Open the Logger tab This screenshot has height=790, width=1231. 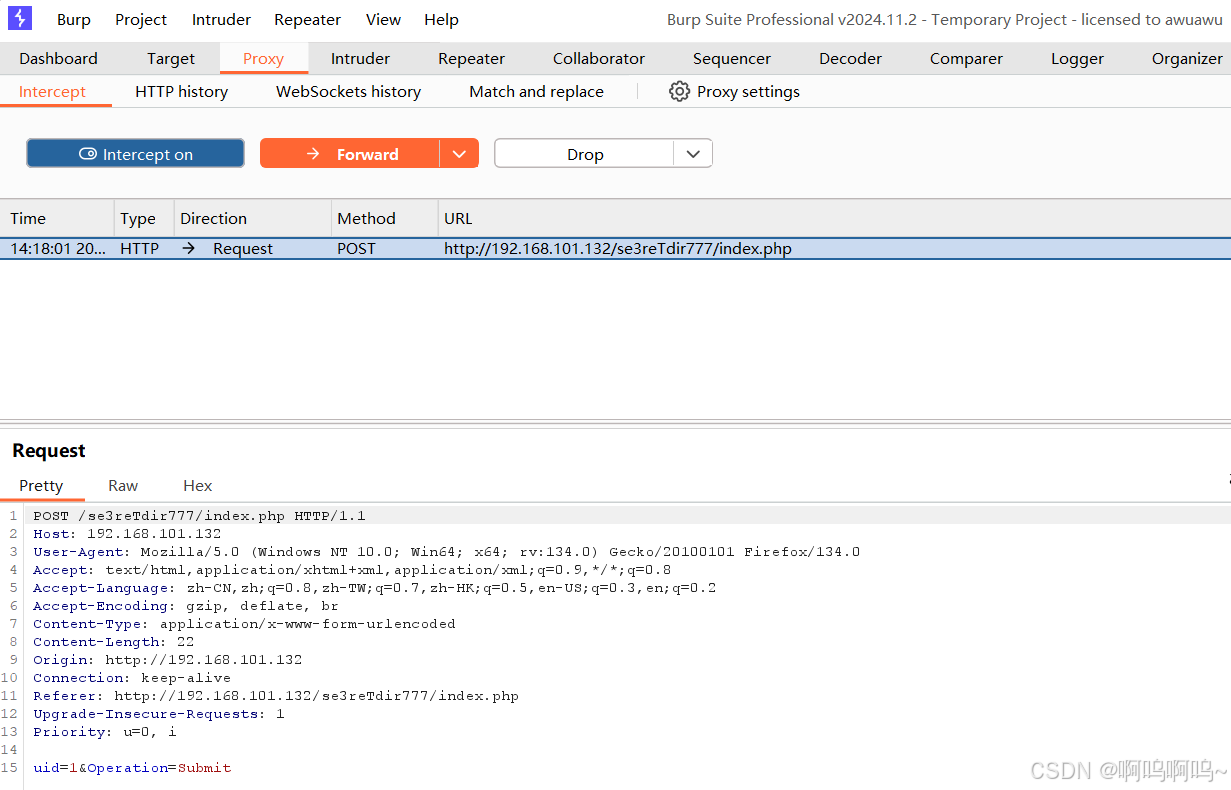pyautogui.click(x=1077, y=59)
